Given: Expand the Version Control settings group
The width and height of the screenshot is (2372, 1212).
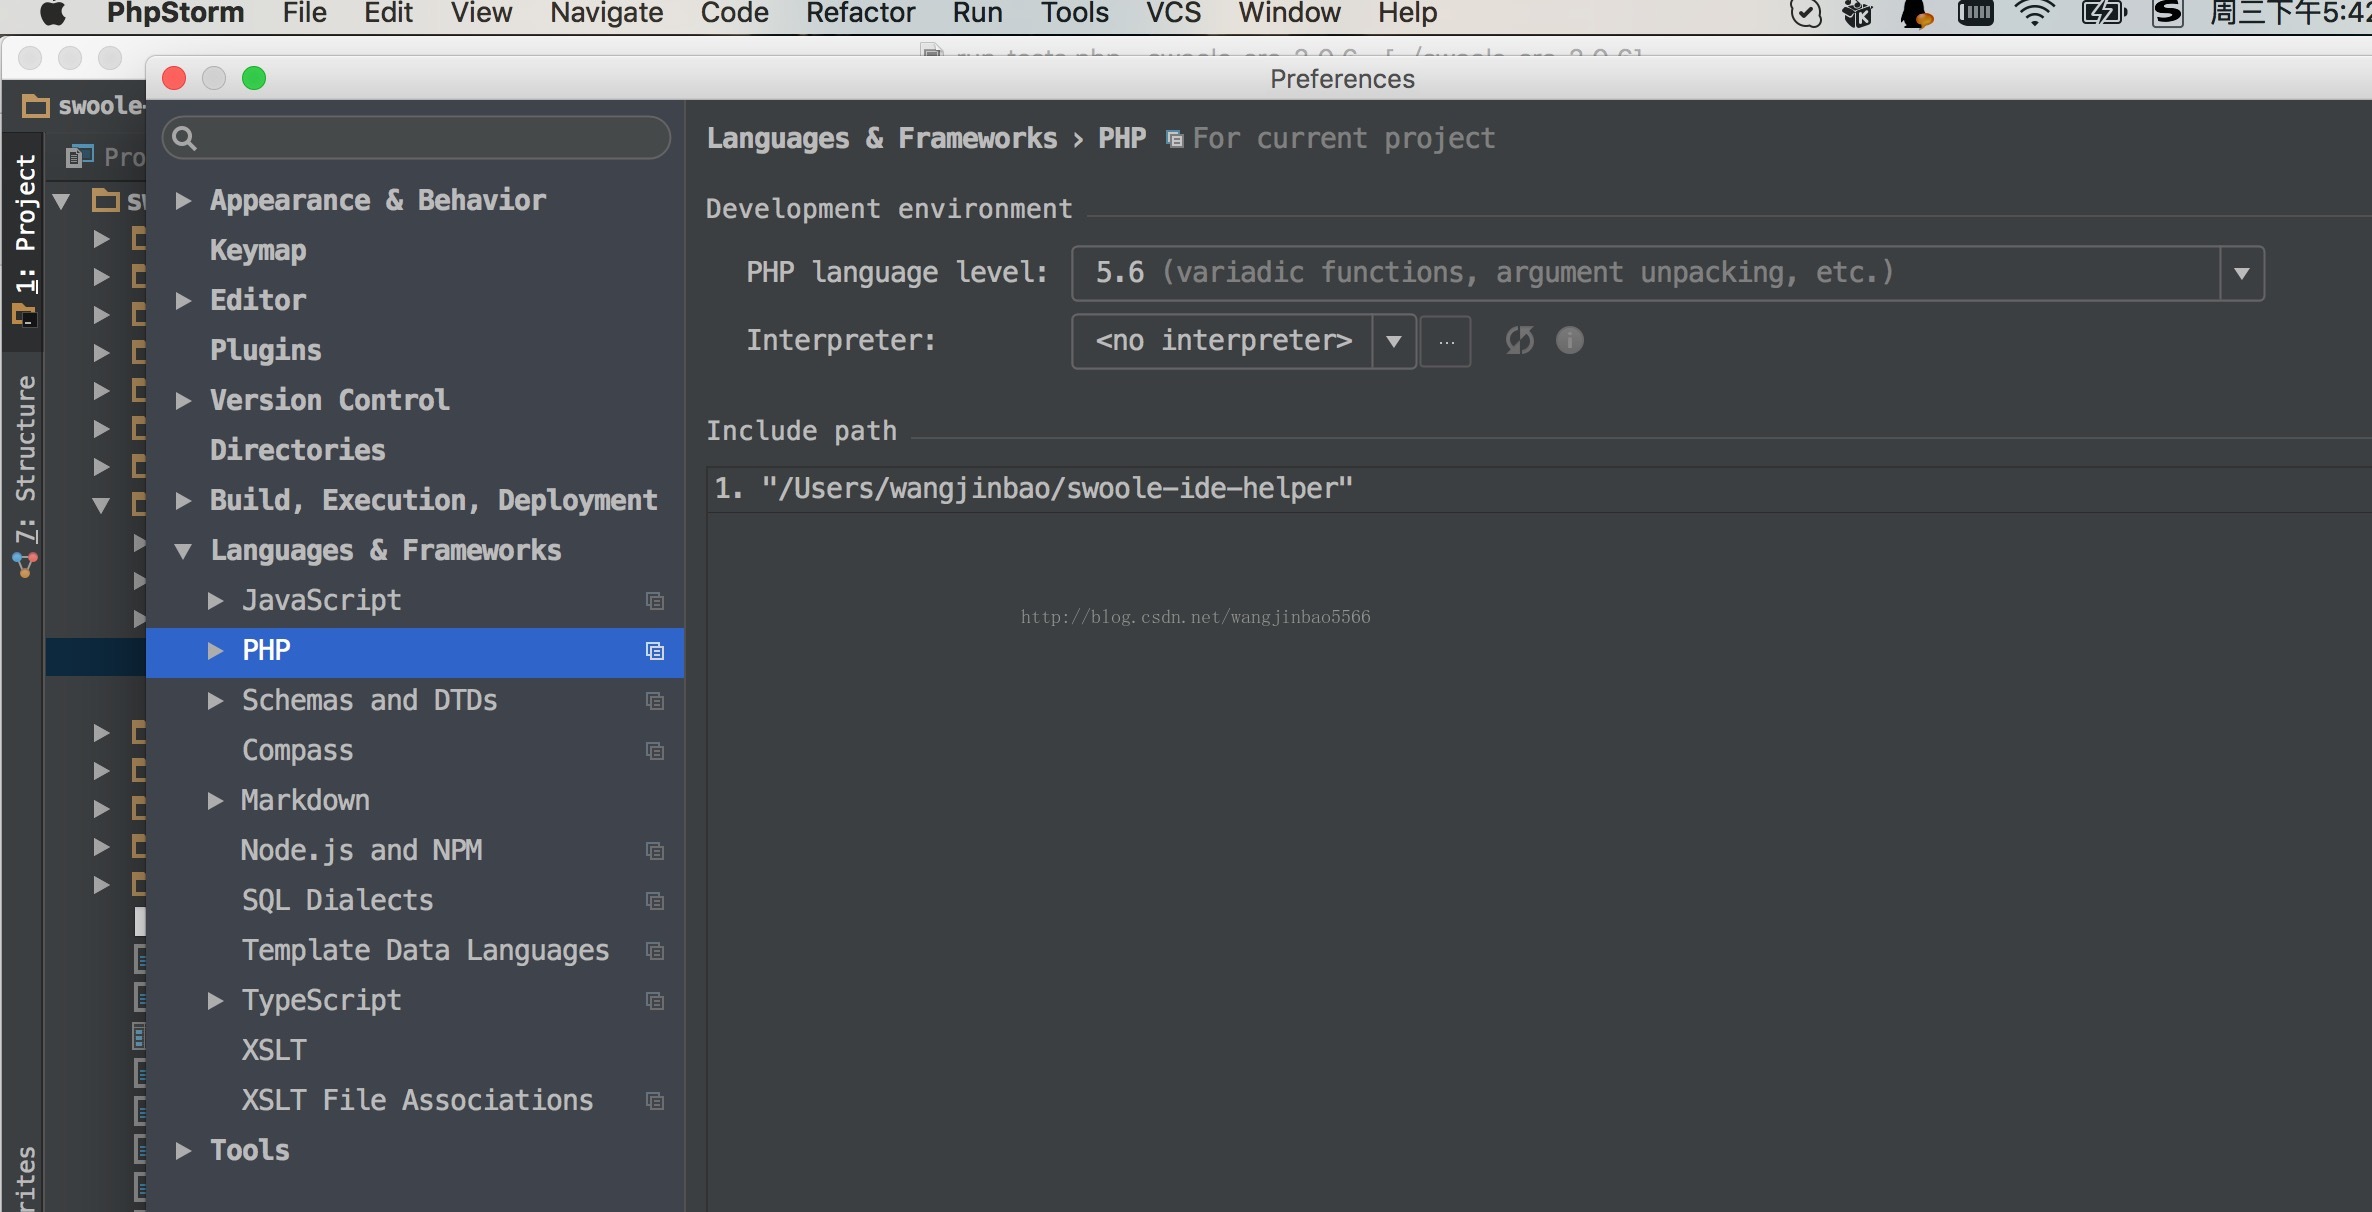Looking at the screenshot, I should (183, 401).
